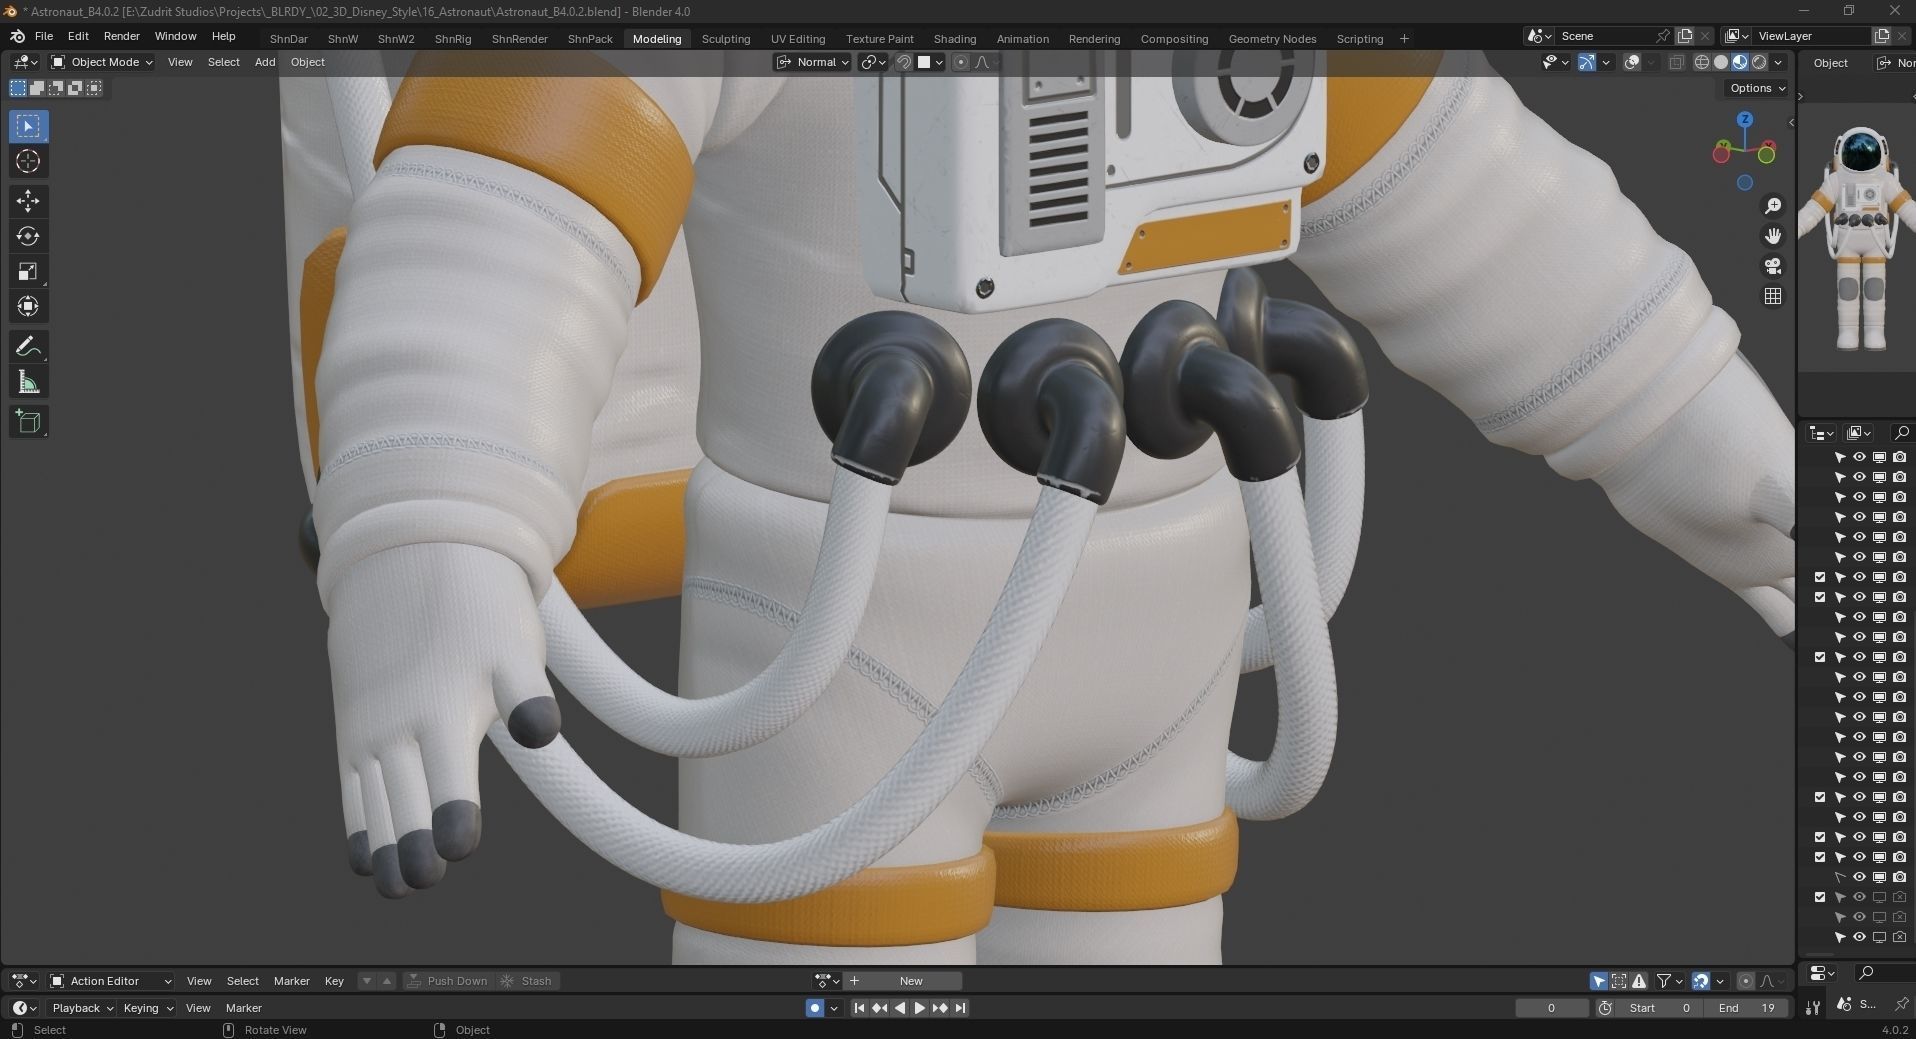Select the Scale tool

(x=28, y=271)
